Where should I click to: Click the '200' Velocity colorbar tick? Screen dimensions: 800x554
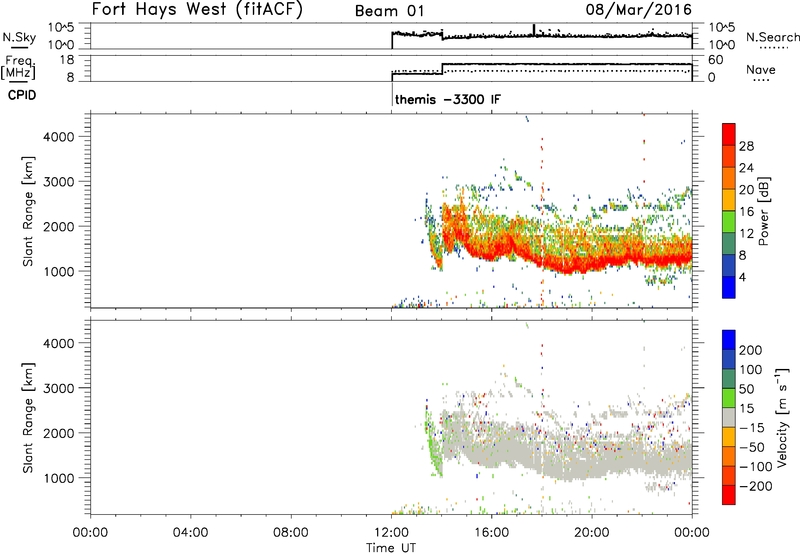[x=751, y=350]
